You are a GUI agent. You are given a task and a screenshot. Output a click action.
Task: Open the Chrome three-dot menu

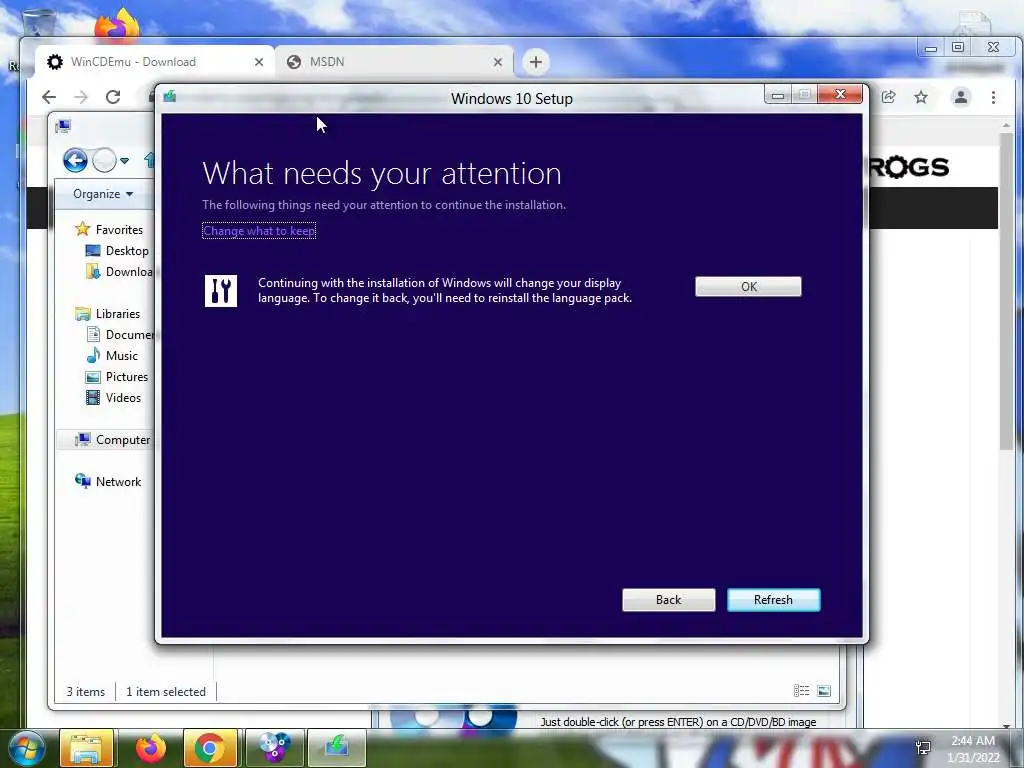(993, 97)
